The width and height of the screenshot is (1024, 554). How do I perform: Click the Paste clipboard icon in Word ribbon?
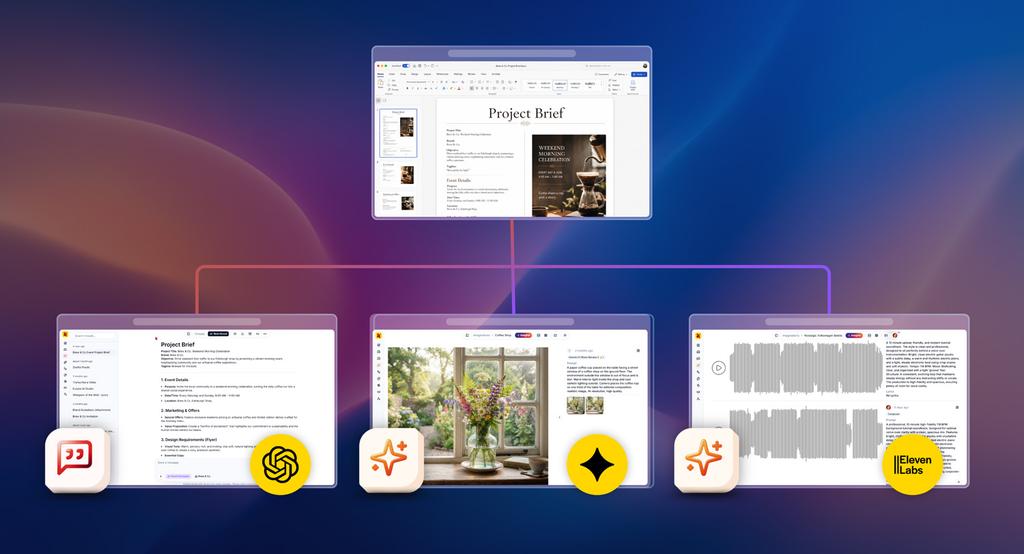point(381,84)
